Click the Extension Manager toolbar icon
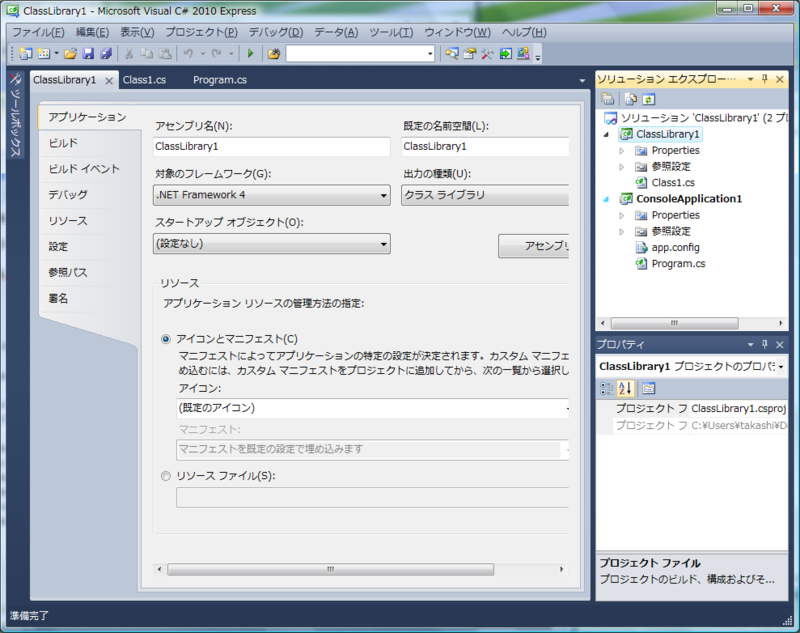800x633 pixels. (523, 54)
